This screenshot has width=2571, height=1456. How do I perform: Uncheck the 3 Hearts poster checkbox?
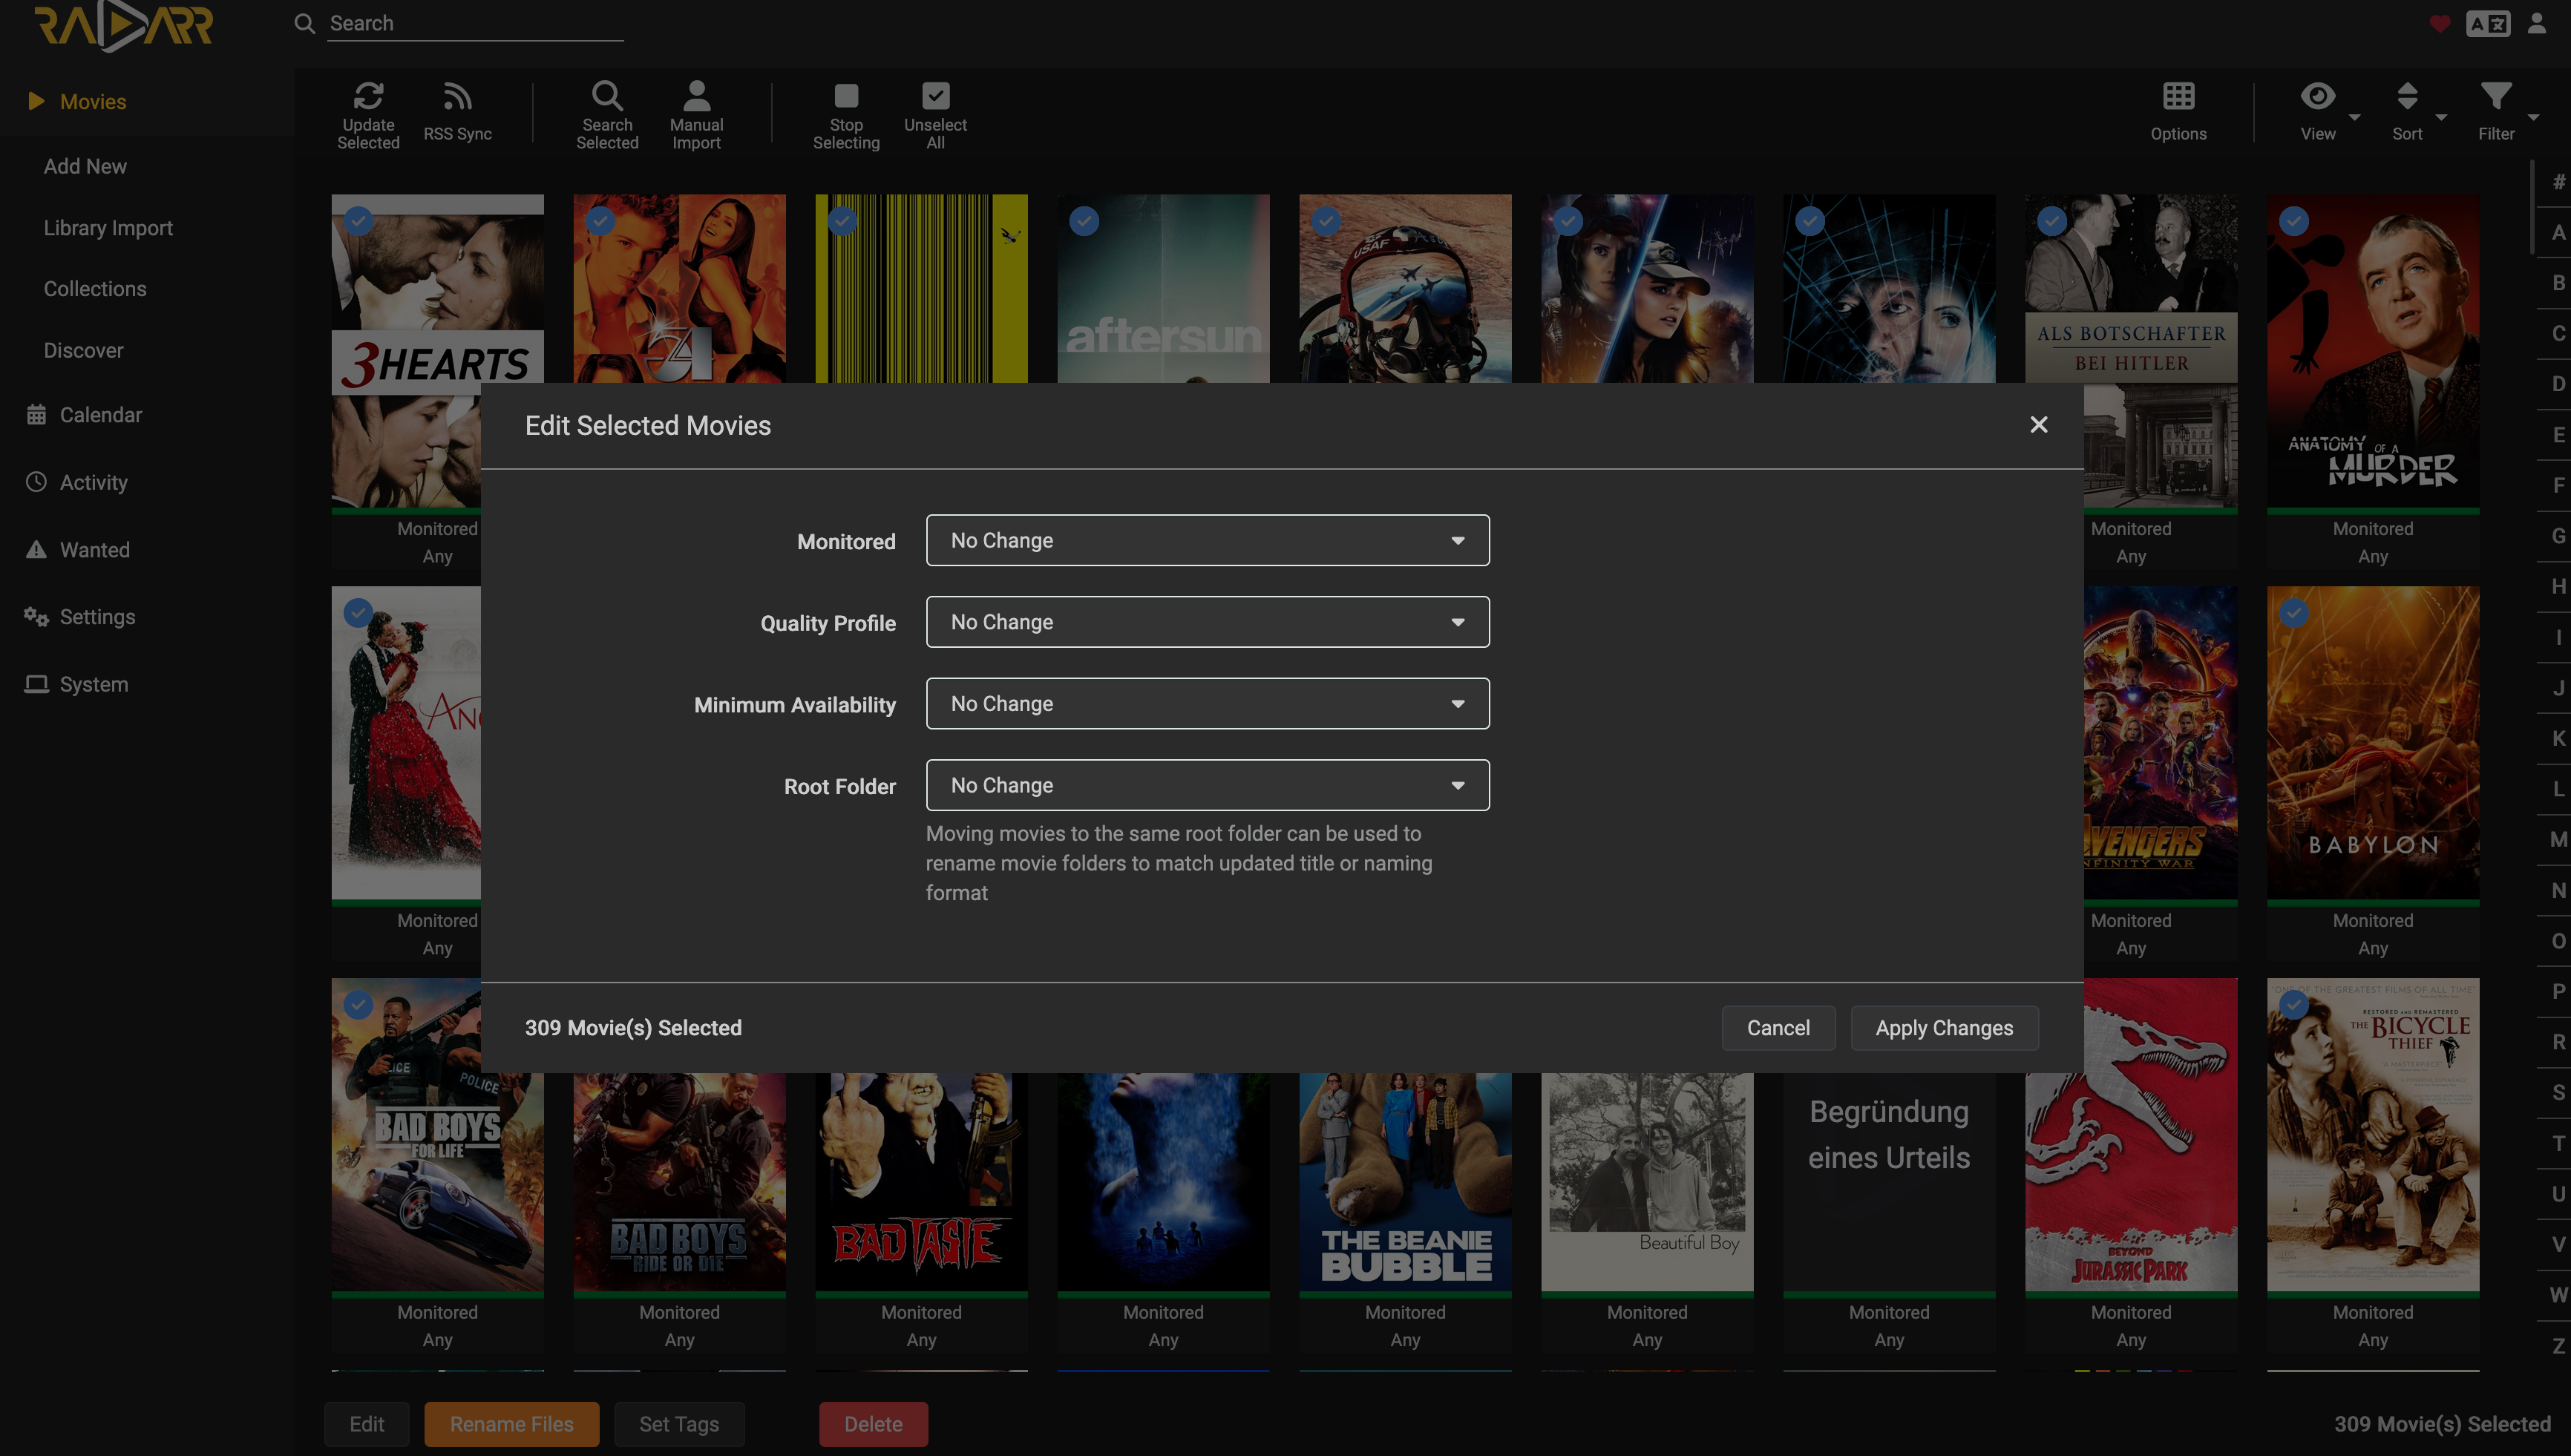point(358,221)
